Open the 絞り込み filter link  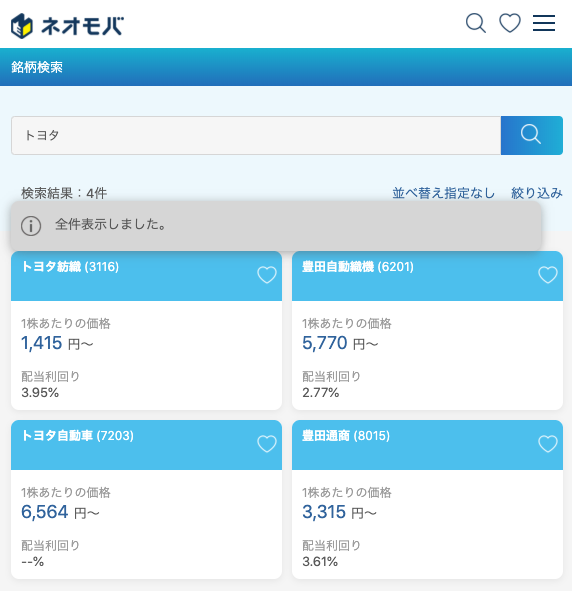[x=537, y=193]
